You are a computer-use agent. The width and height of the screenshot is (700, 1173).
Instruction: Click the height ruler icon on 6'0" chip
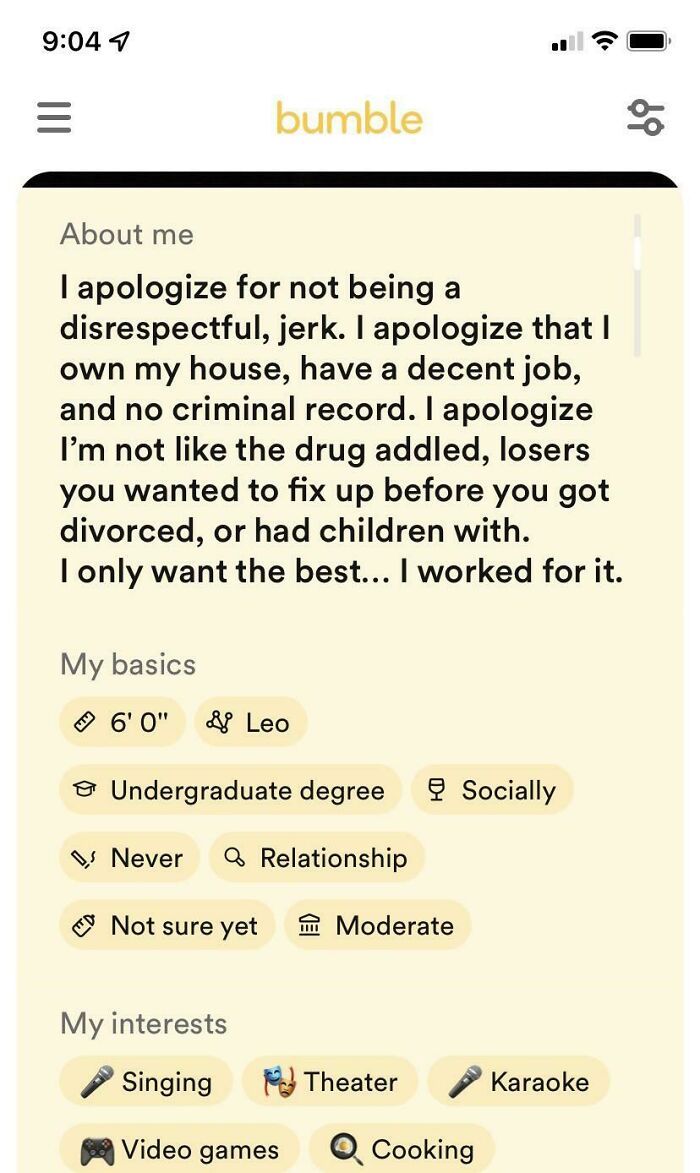click(x=84, y=722)
